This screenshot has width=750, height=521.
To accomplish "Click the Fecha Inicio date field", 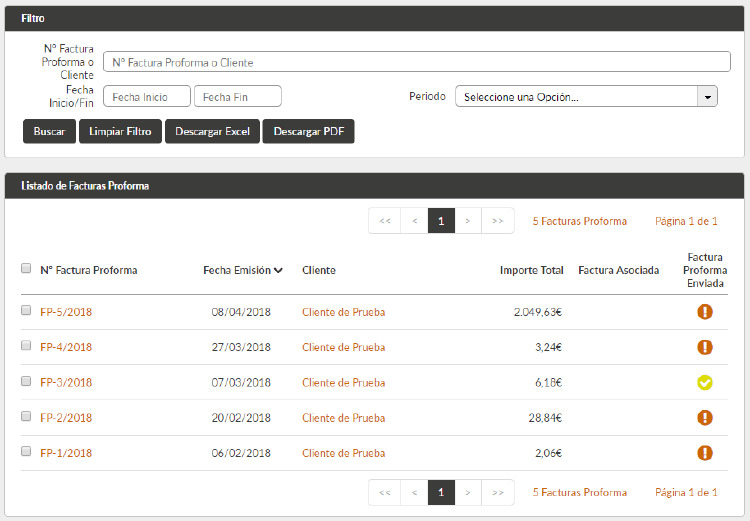I will (x=146, y=97).
